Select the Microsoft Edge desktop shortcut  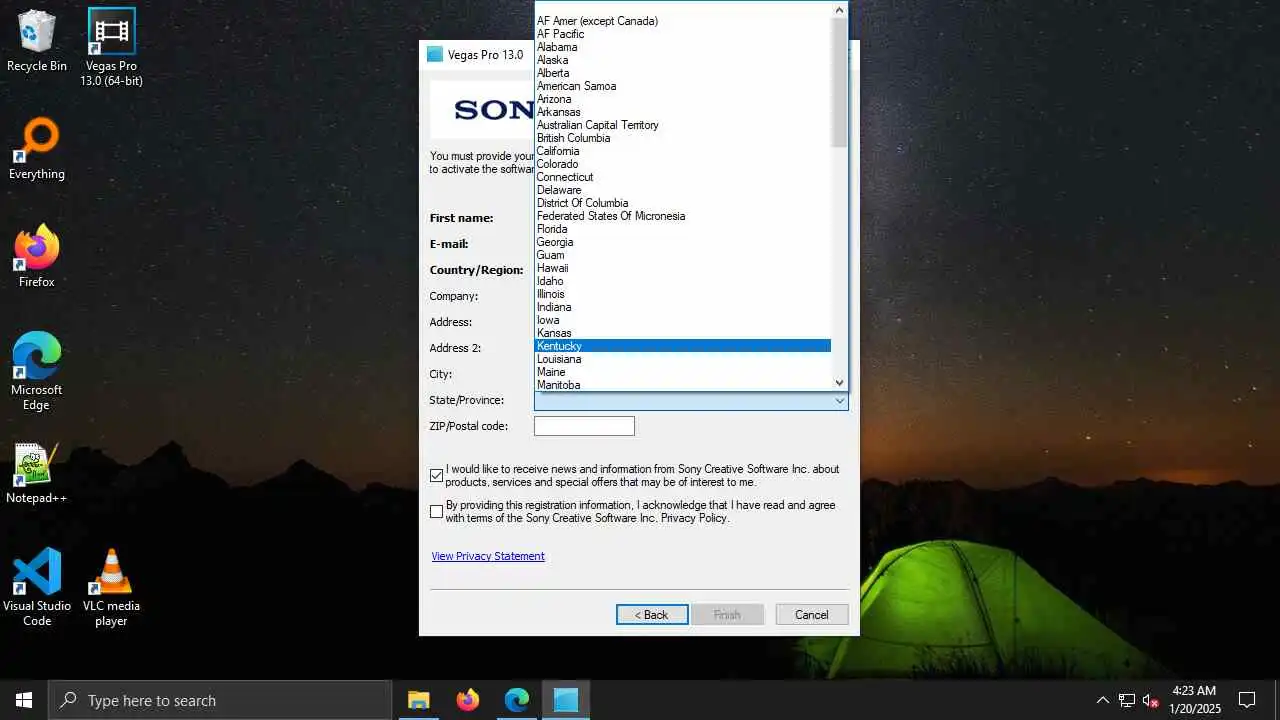(37, 371)
